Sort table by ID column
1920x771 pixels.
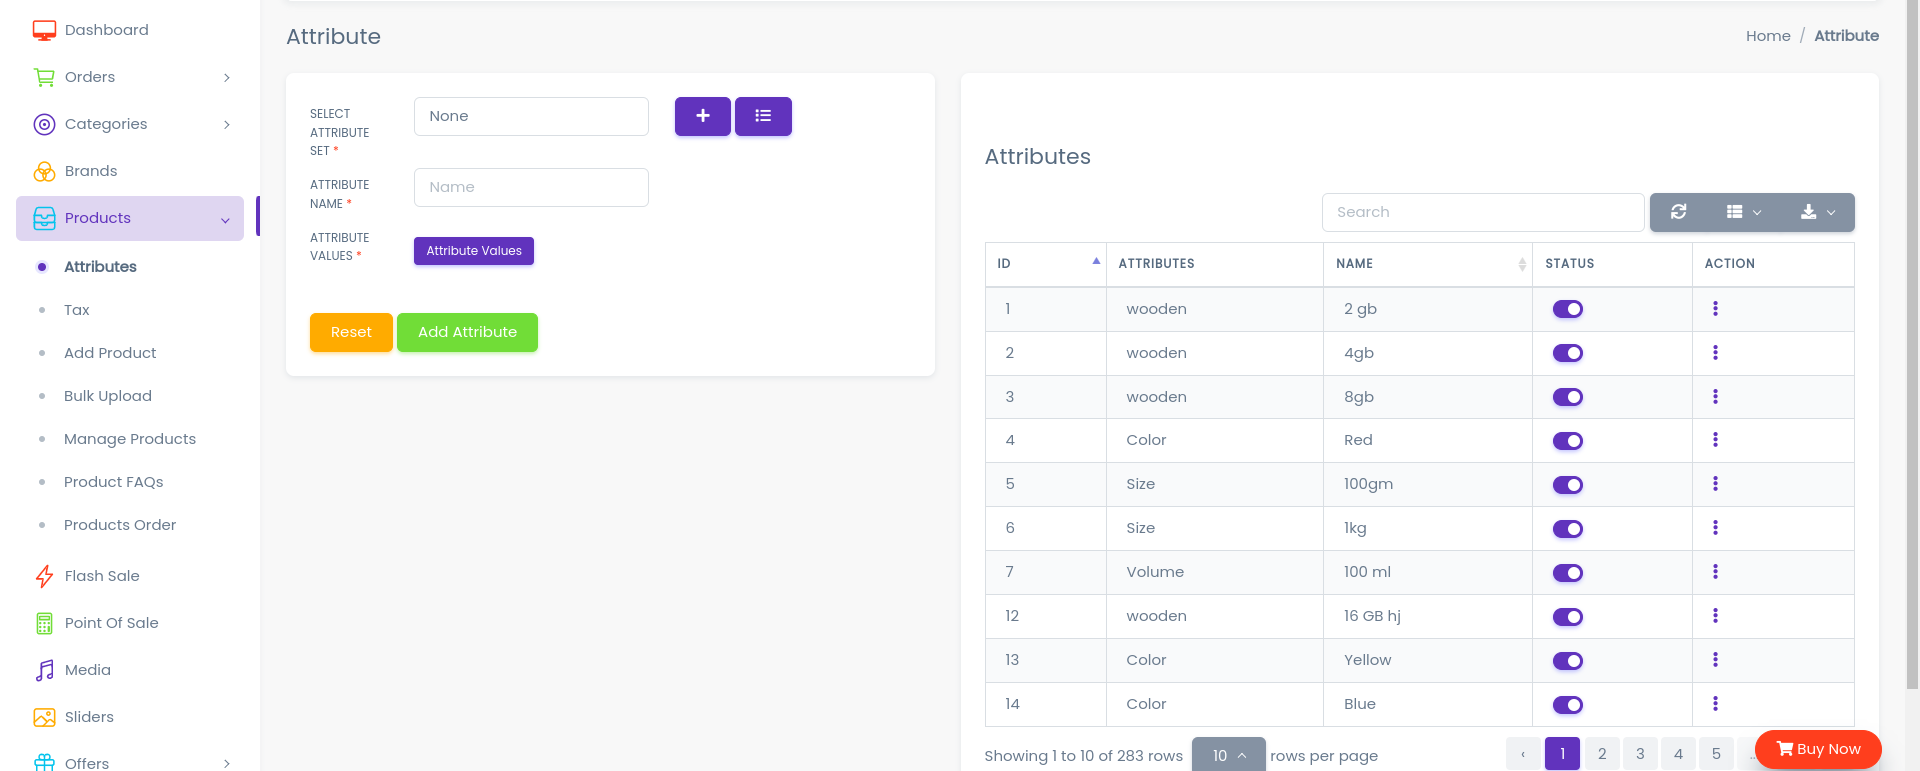coord(1045,264)
